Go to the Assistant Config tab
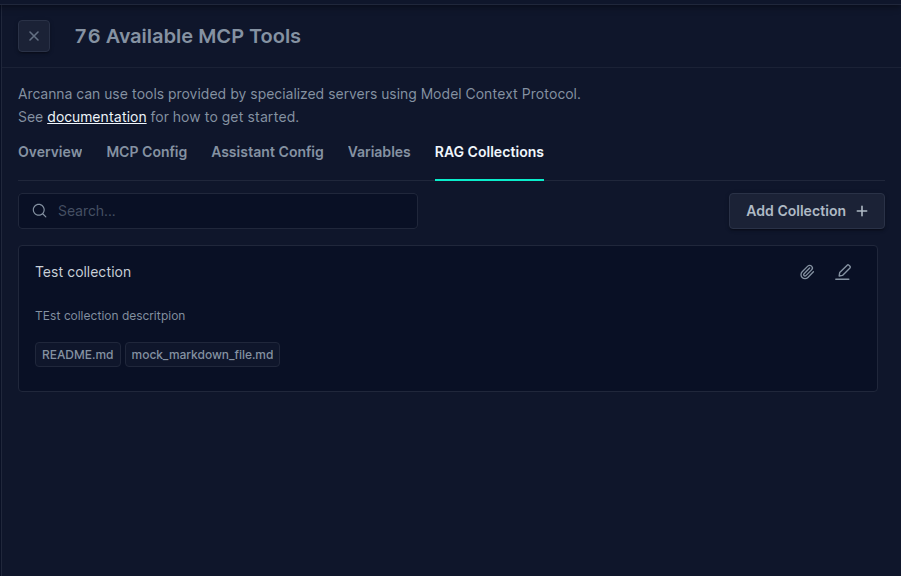901x576 pixels. coord(267,152)
